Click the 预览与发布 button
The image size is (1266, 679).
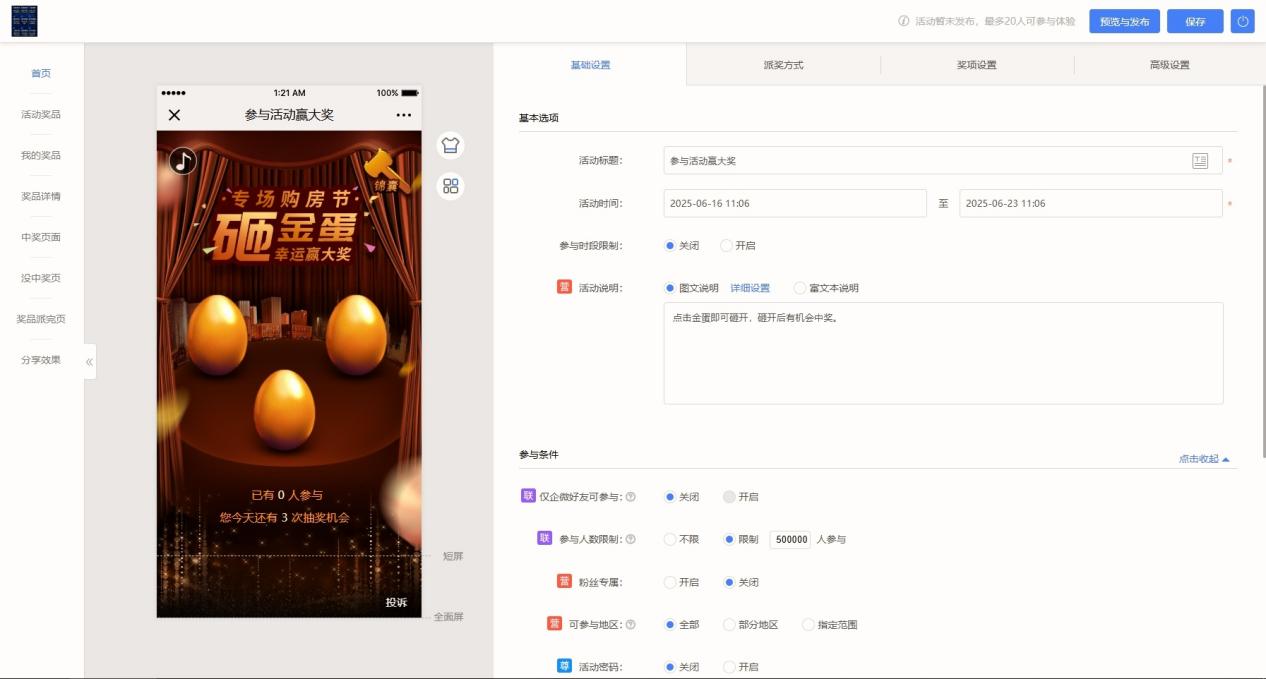point(1124,21)
